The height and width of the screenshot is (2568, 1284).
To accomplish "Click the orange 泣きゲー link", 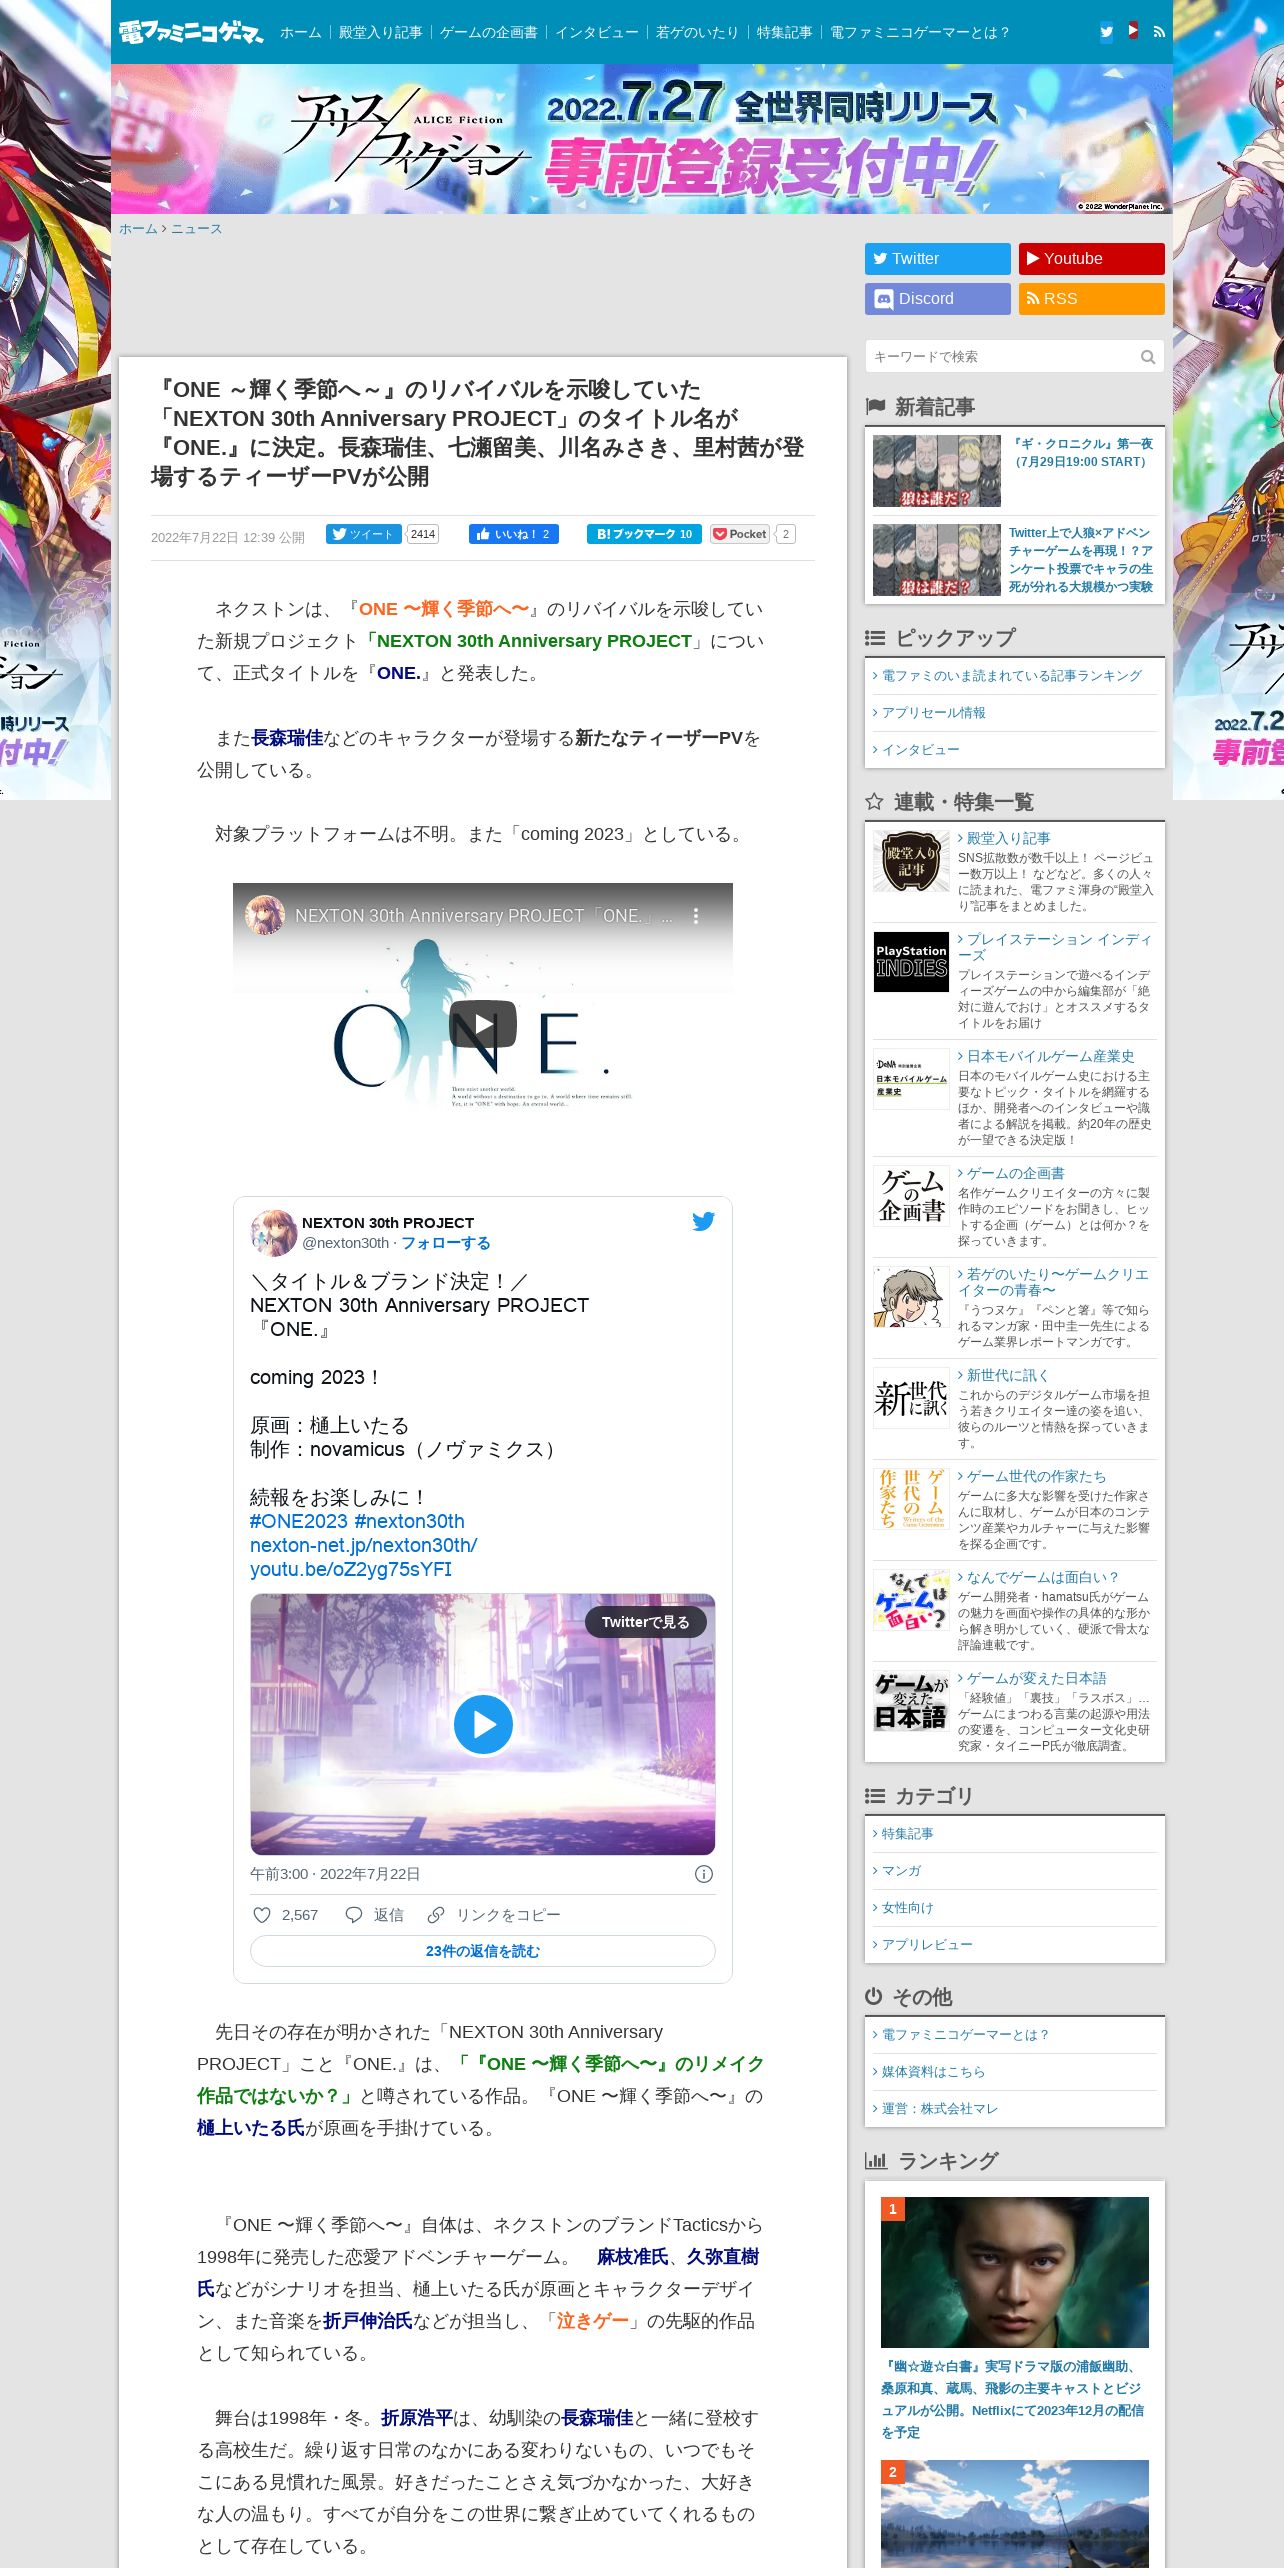I will [592, 2321].
